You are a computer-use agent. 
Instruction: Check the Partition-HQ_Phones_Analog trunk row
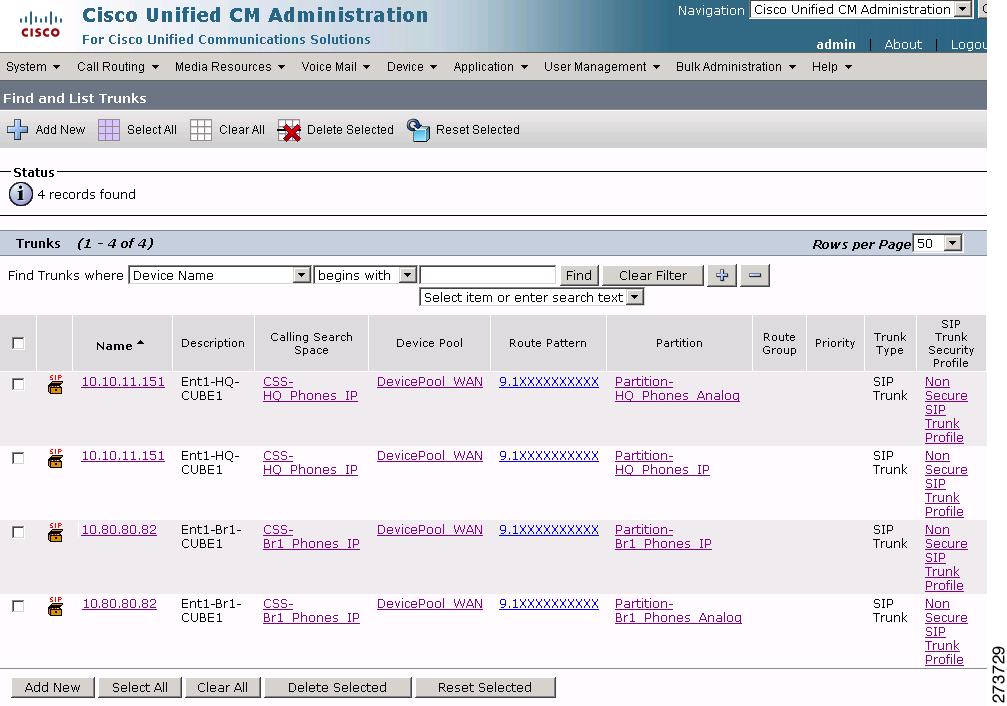18,384
